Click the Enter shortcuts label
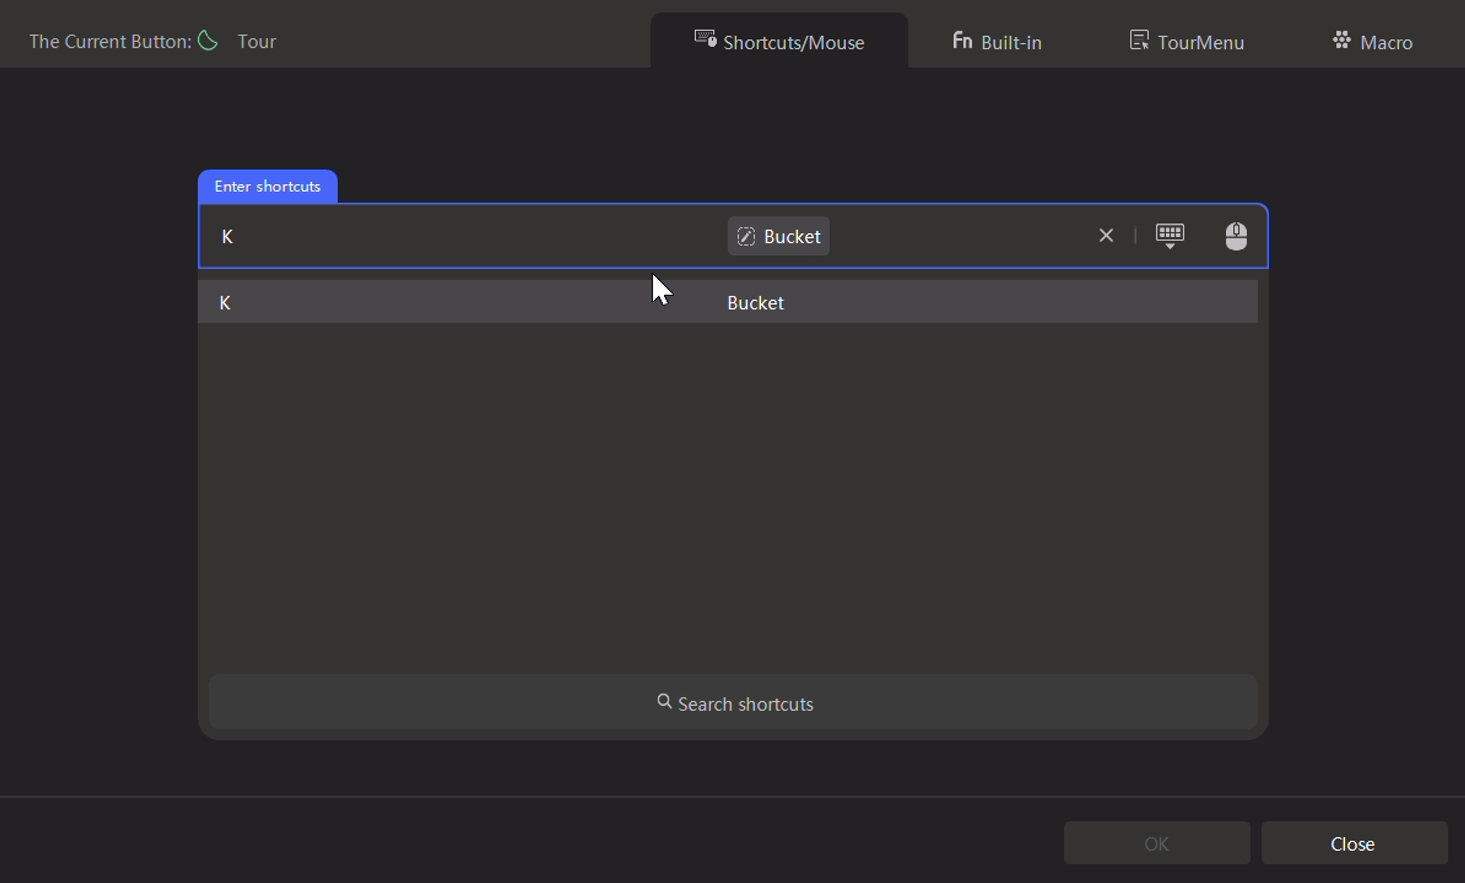The image size is (1465, 883). [x=267, y=187]
